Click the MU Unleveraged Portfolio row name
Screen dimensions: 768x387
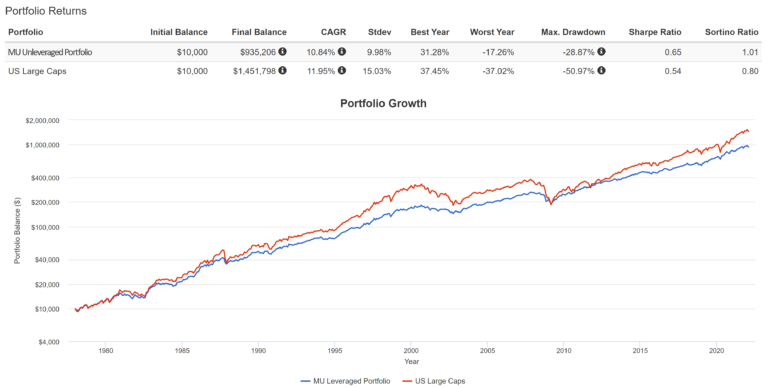pos(50,52)
